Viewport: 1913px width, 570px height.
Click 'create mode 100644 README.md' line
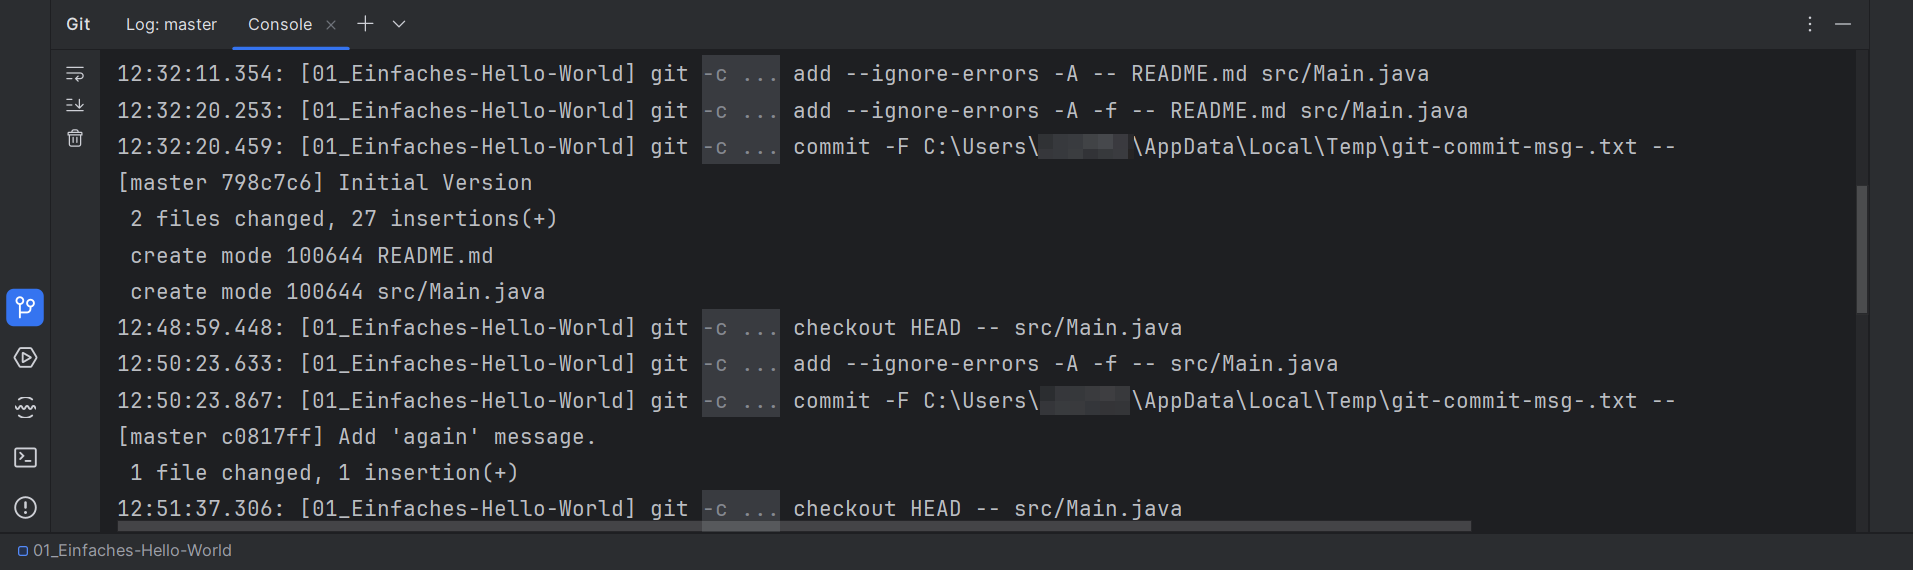(x=311, y=256)
